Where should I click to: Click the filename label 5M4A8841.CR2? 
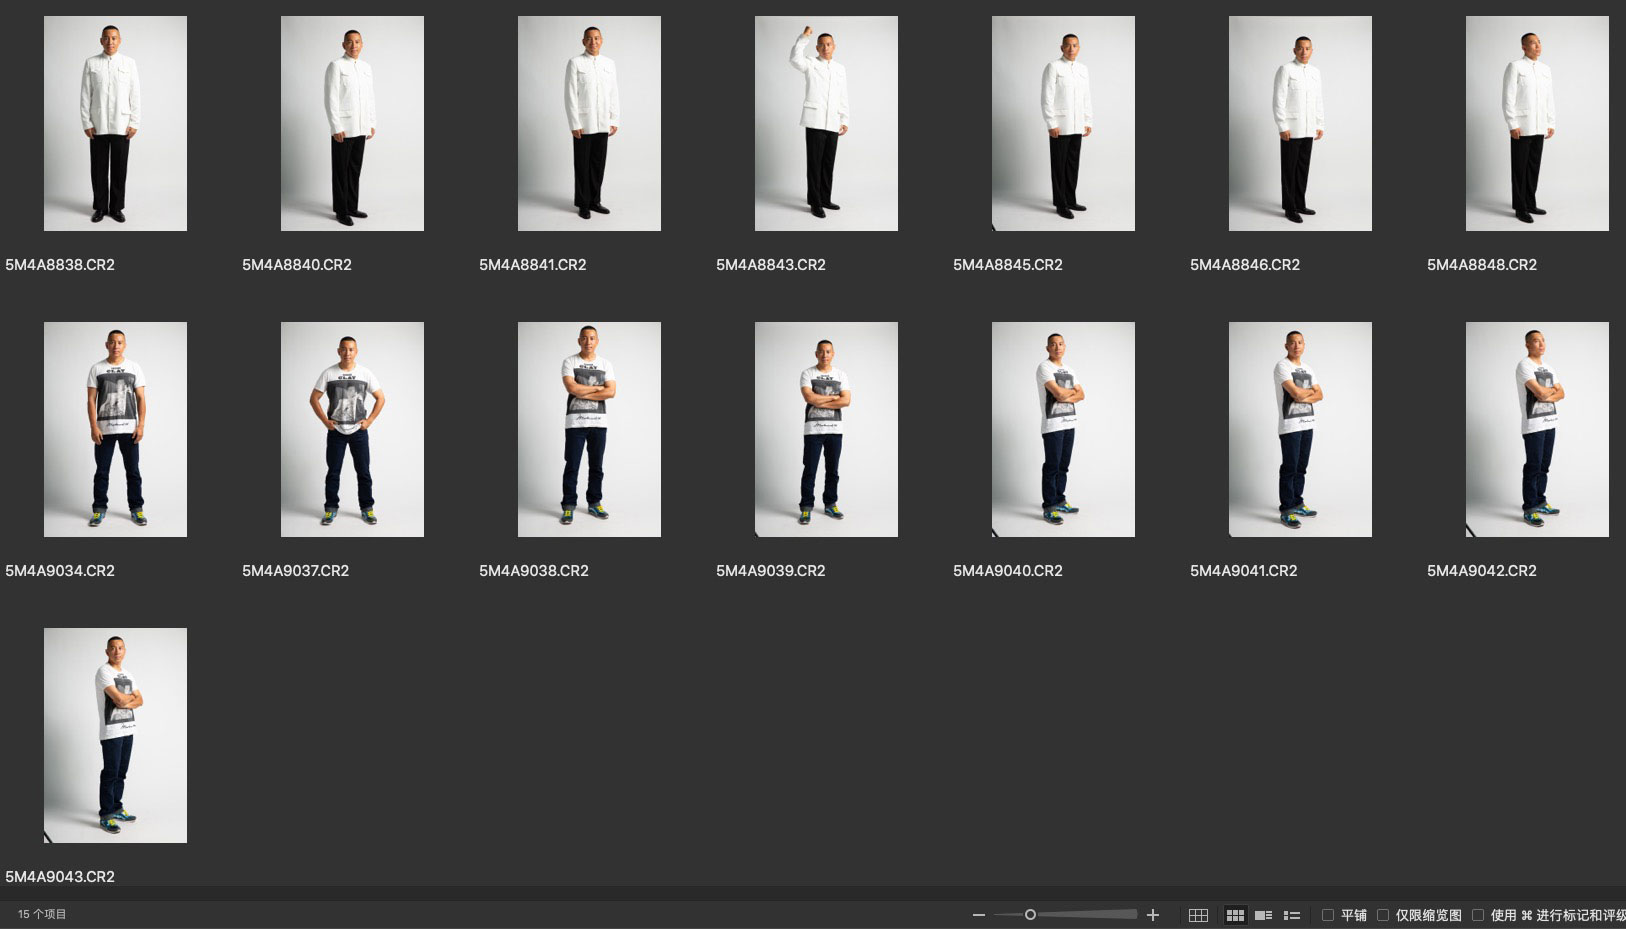click(x=532, y=265)
